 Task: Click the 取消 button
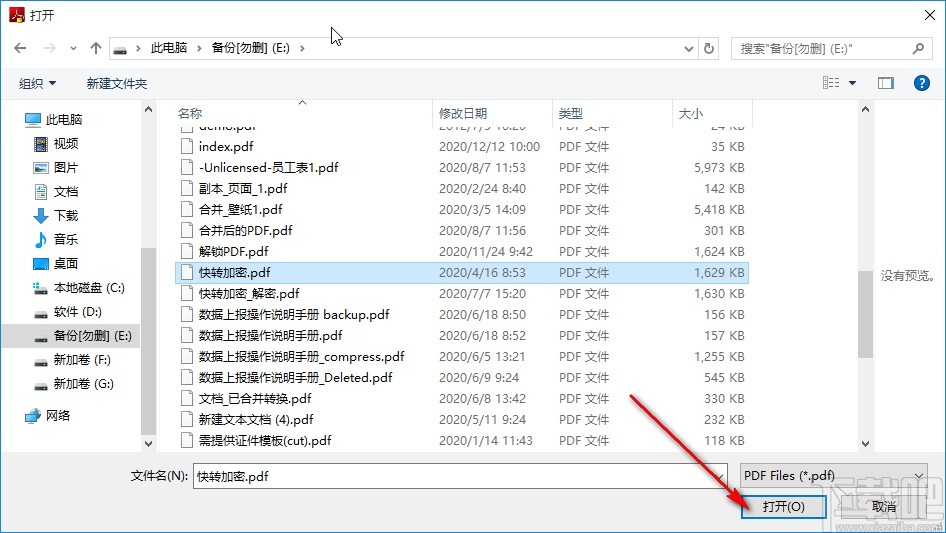(883, 506)
